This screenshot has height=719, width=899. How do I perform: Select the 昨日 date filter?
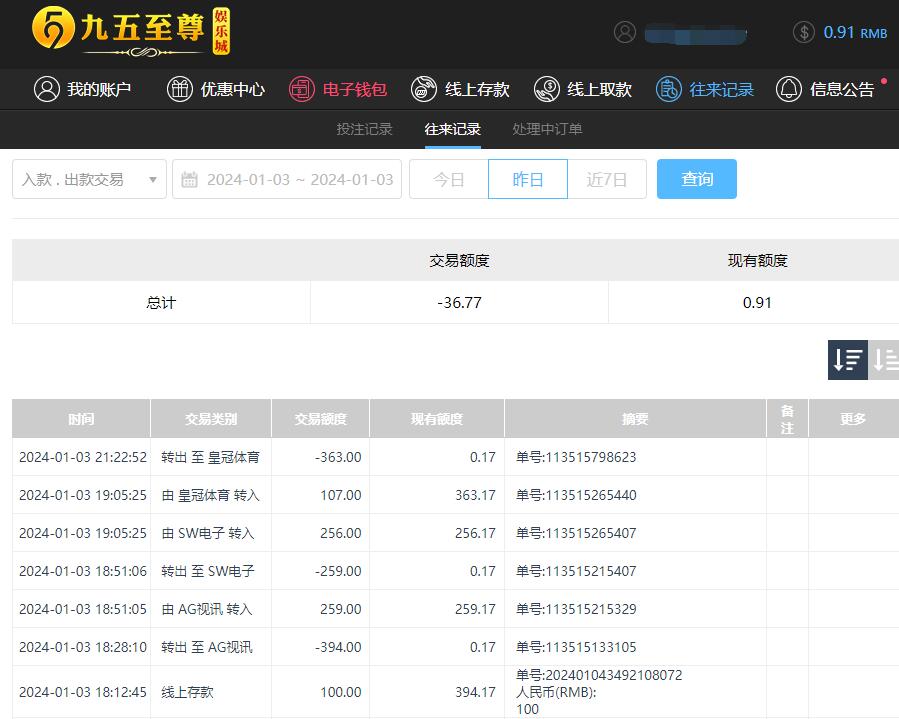[527, 179]
